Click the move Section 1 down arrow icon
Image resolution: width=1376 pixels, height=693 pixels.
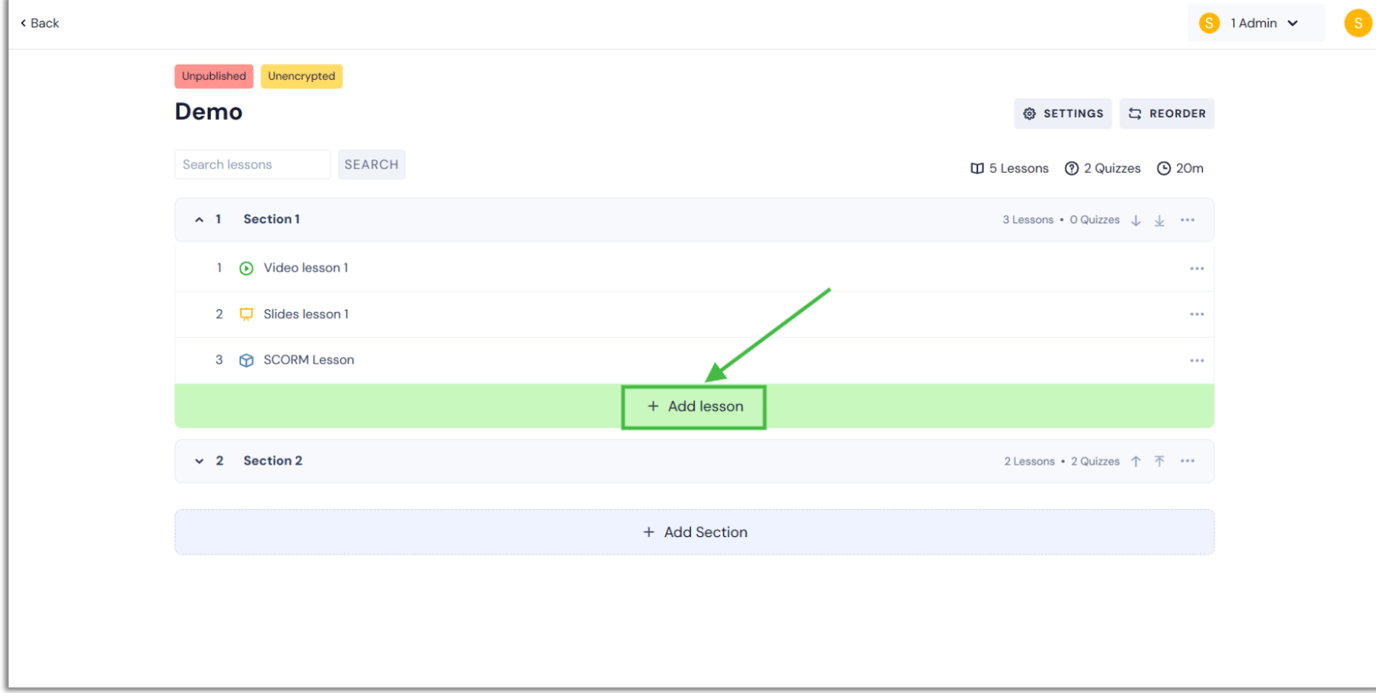click(1135, 219)
